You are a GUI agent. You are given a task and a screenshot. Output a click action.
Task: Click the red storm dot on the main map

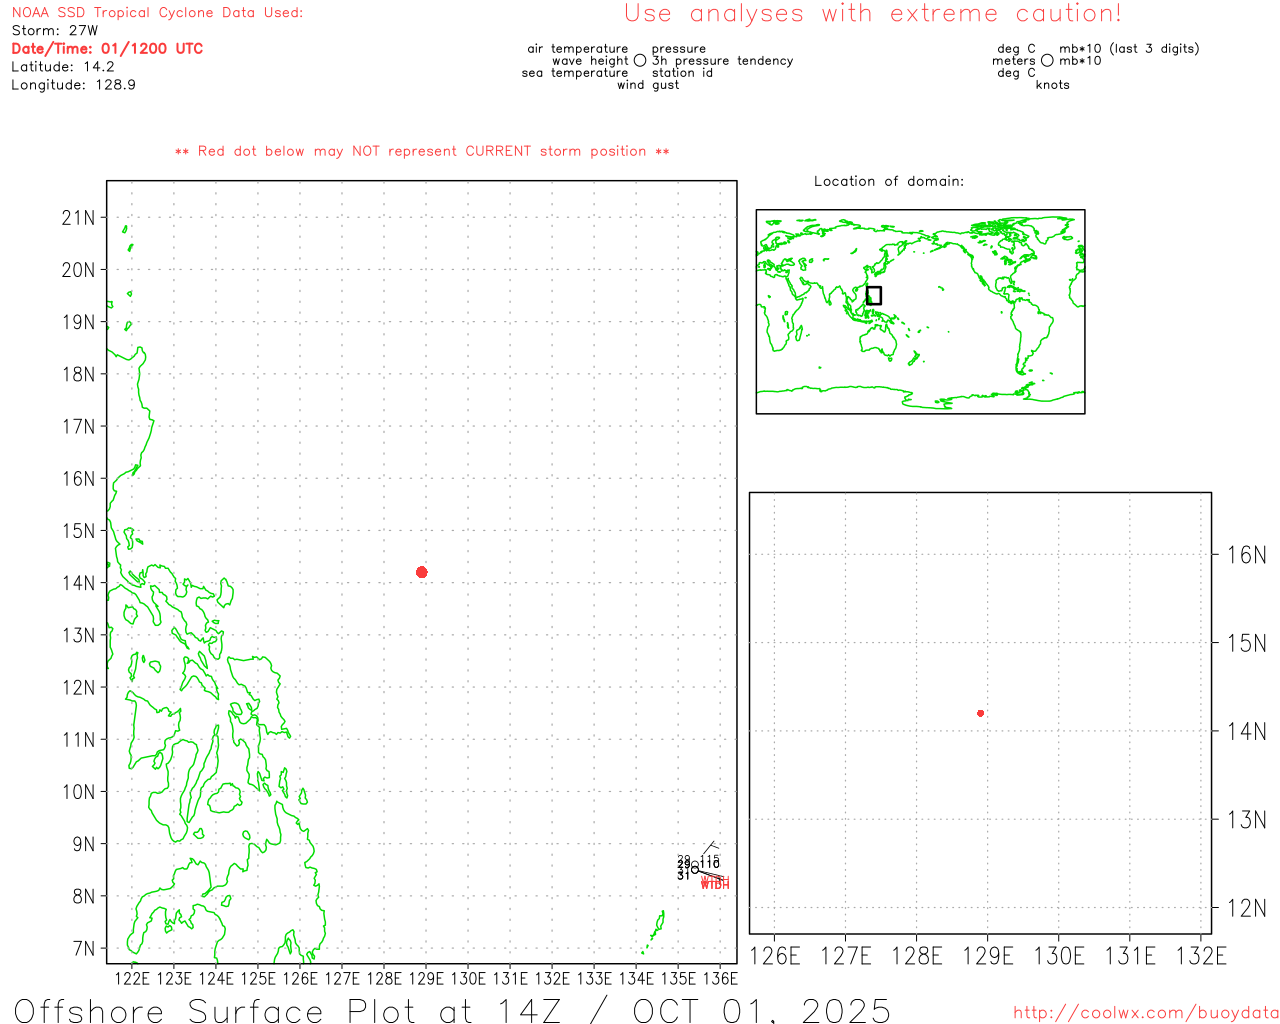coord(421,572)
